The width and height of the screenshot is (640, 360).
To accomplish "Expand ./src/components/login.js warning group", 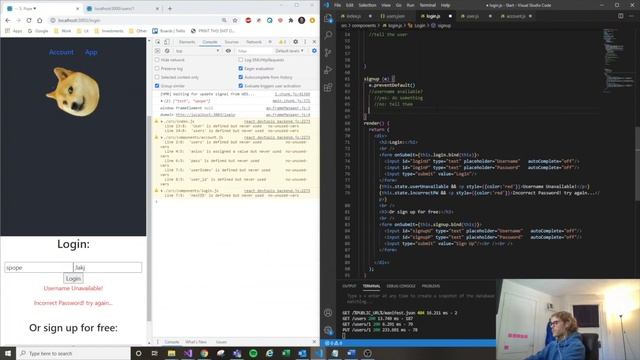I will (x=162, y=191).
